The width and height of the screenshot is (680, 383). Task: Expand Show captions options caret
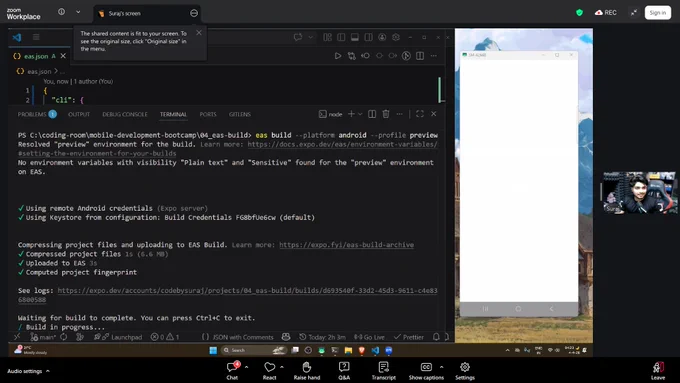click(x=441, y=367)
